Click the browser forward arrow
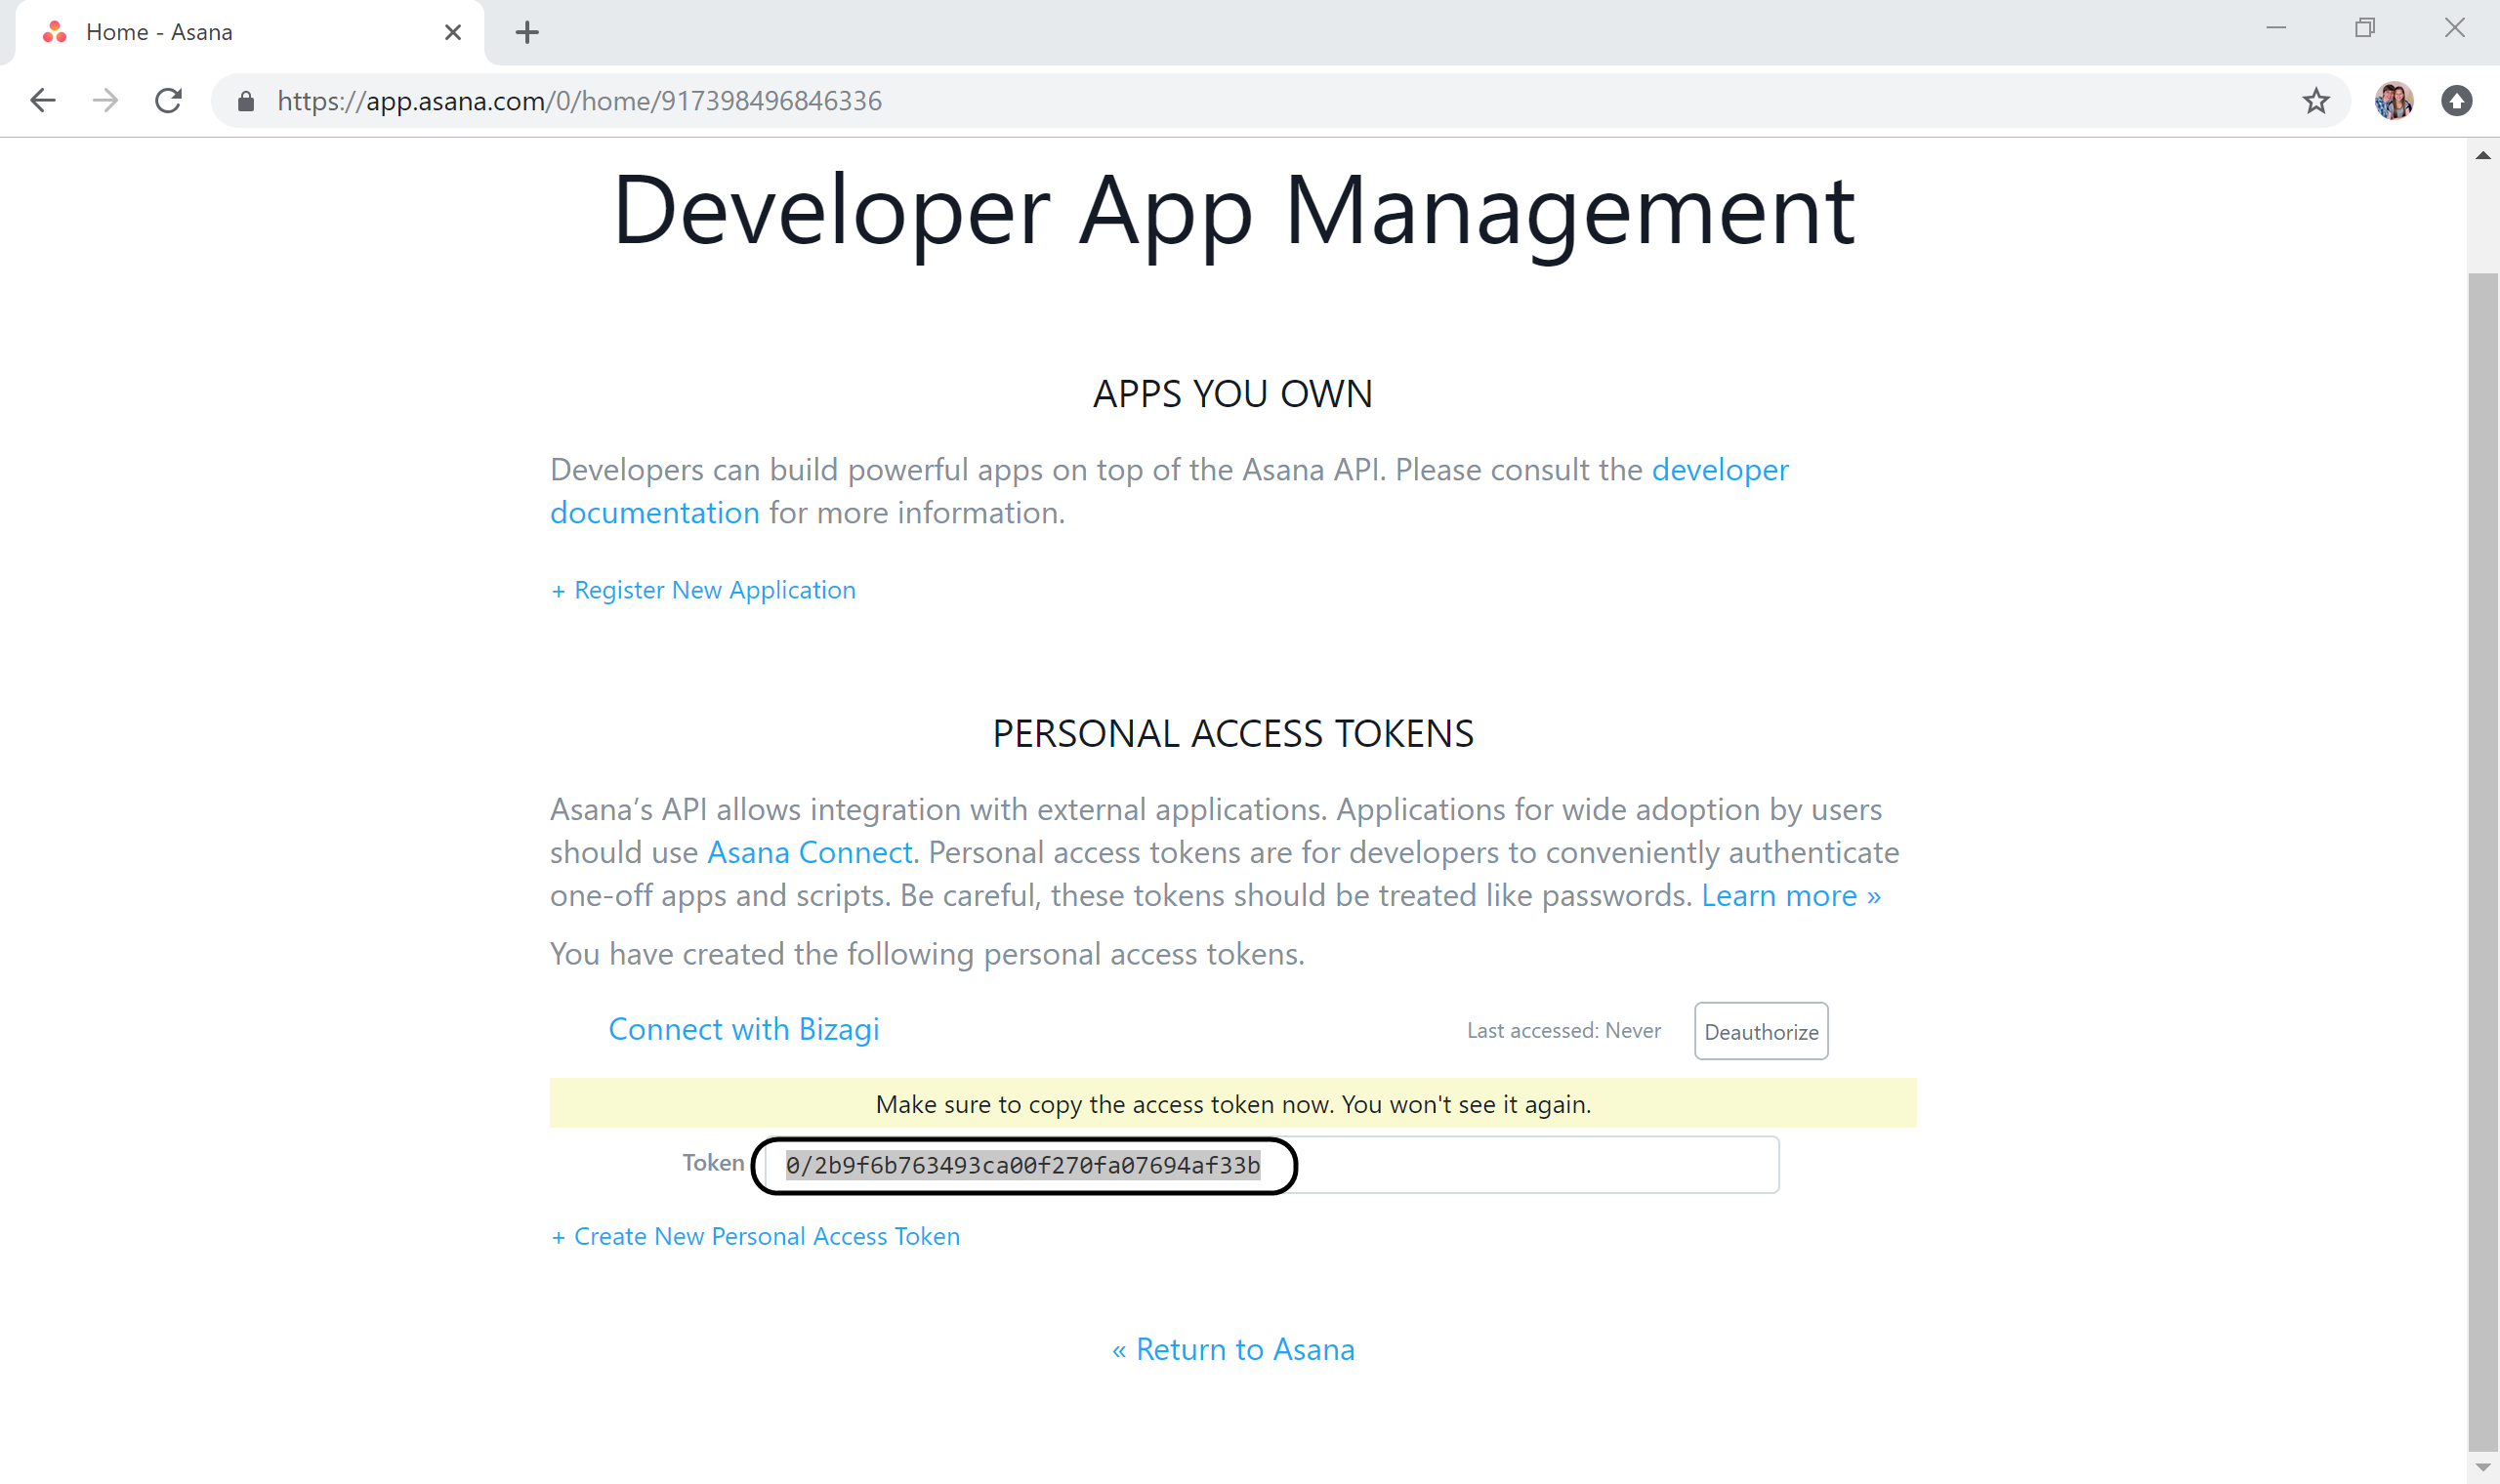Screen dimensions: 2500x1484 point(105,100)
